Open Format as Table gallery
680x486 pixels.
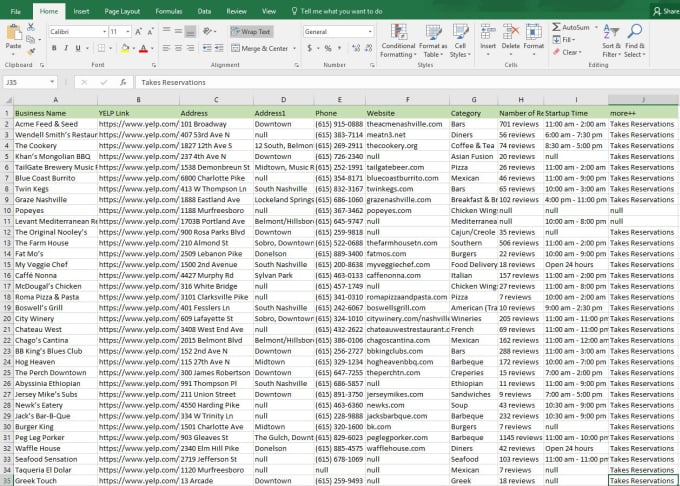click(x=433, y=41)
